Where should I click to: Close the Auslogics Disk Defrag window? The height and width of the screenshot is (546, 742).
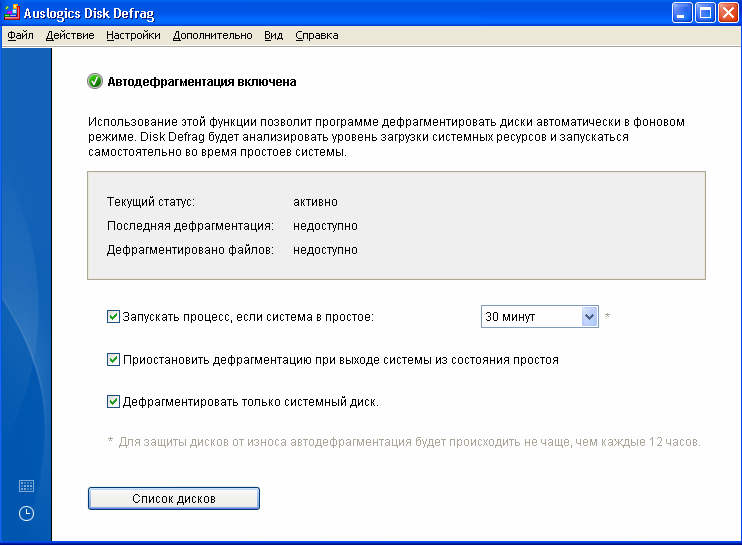727,14
